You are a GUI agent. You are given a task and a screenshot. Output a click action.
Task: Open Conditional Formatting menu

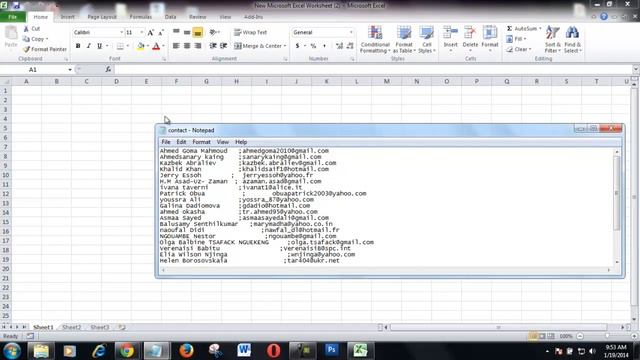375,39
